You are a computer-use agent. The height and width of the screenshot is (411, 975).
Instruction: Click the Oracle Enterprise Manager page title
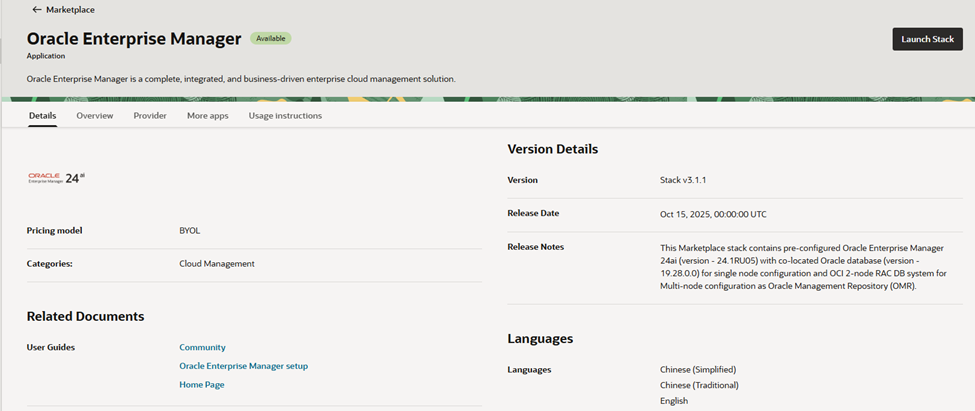(x=134, y=39)
